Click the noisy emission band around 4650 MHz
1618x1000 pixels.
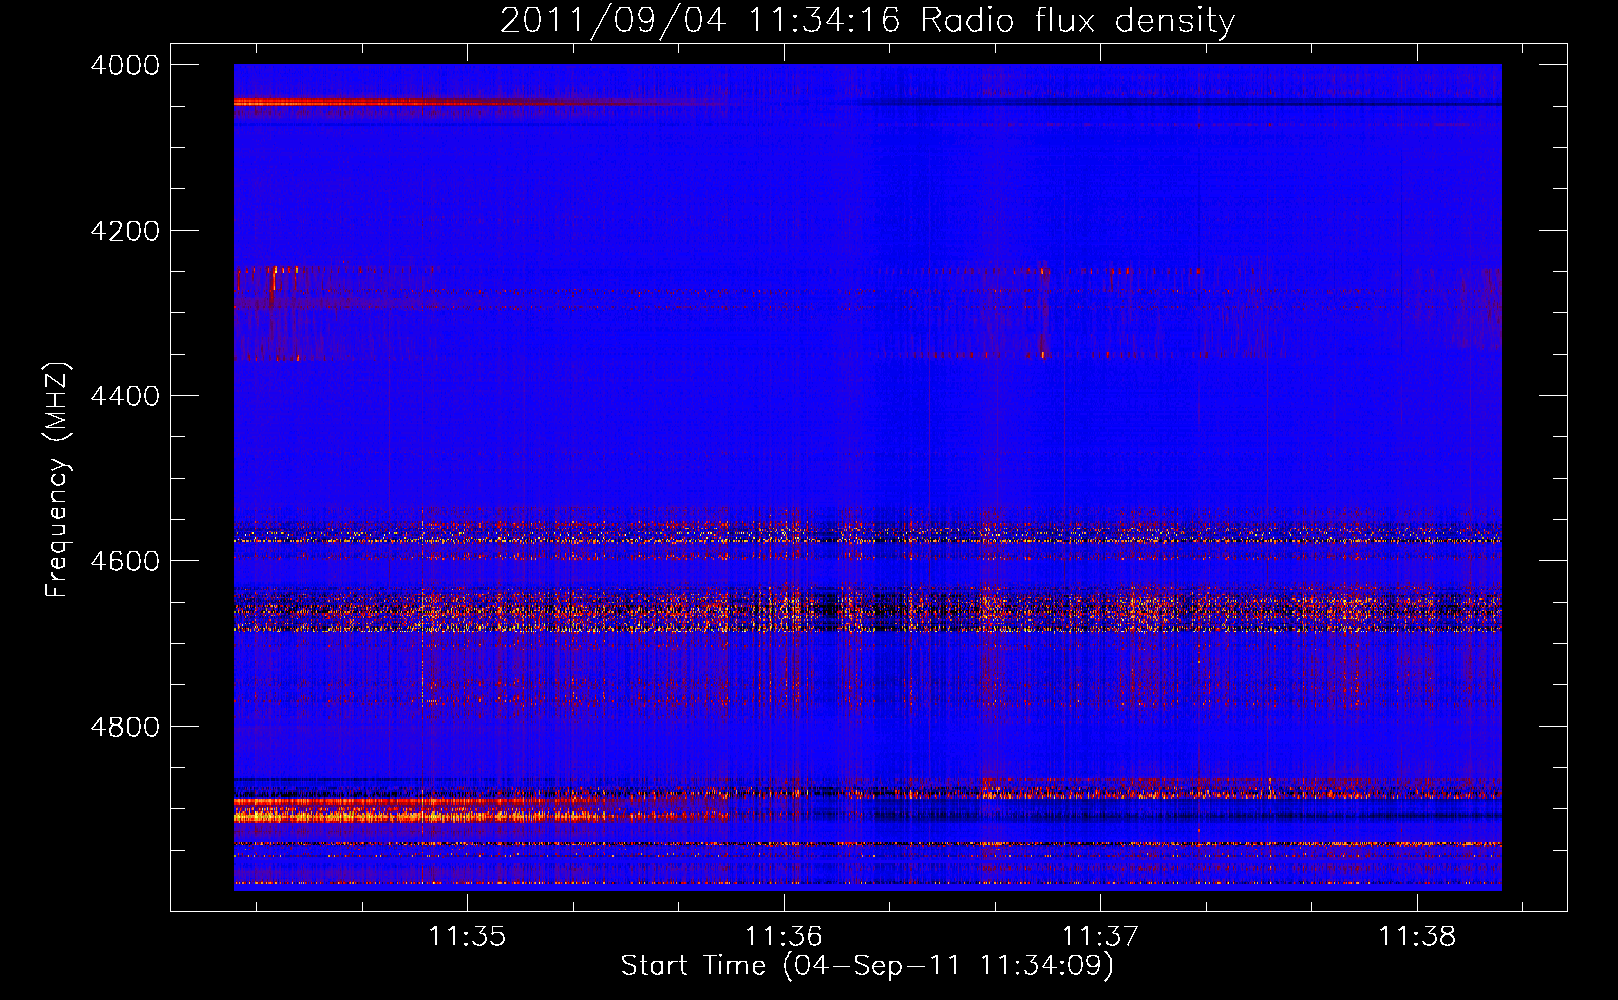coord(867,610)
